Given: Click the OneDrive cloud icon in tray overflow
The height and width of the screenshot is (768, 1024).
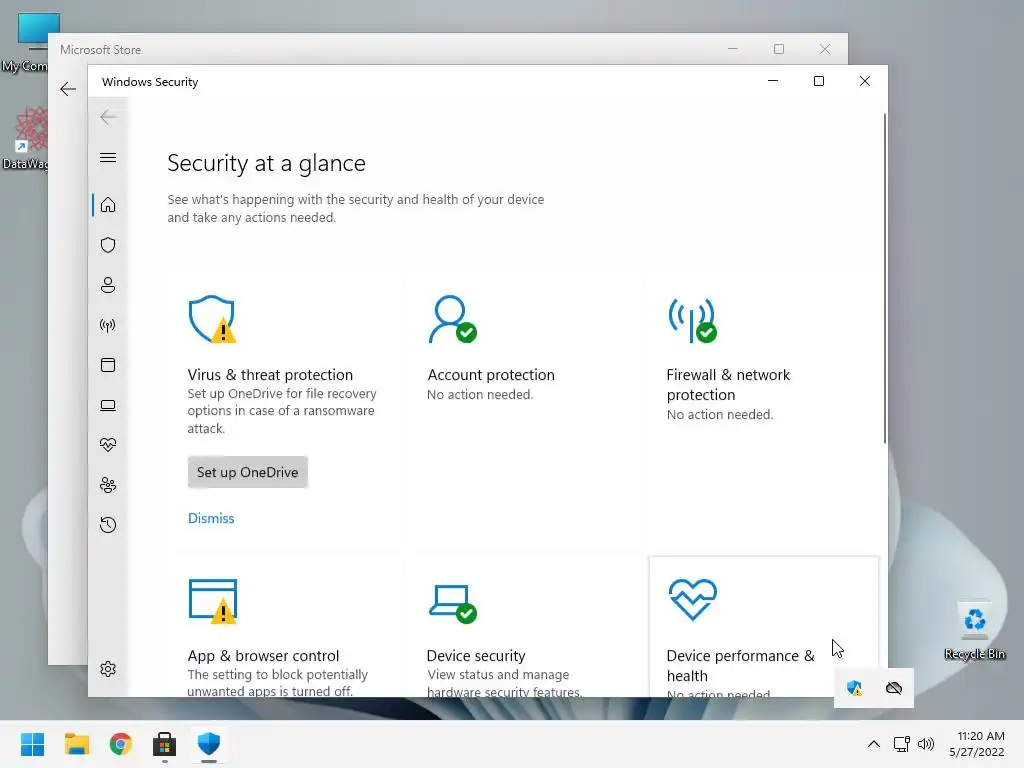Looking at the screenshot, I should coord(894,688).
